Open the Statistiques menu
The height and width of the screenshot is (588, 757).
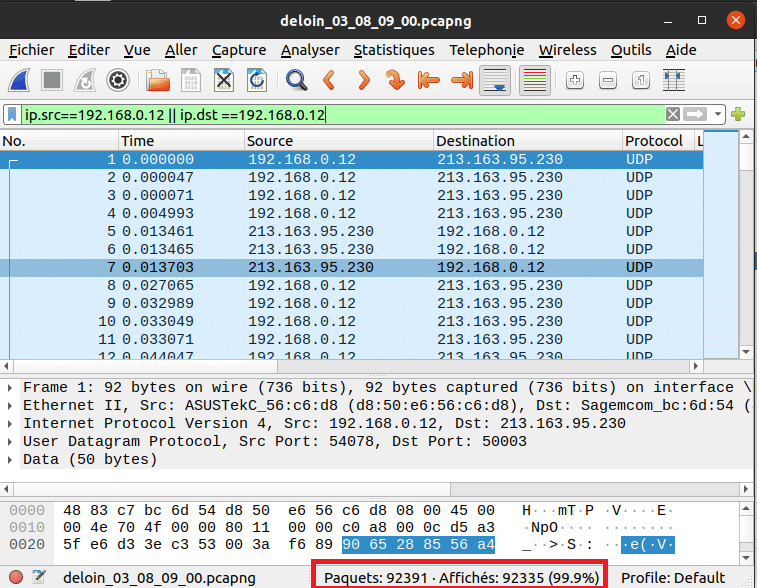tap(394, 50)
